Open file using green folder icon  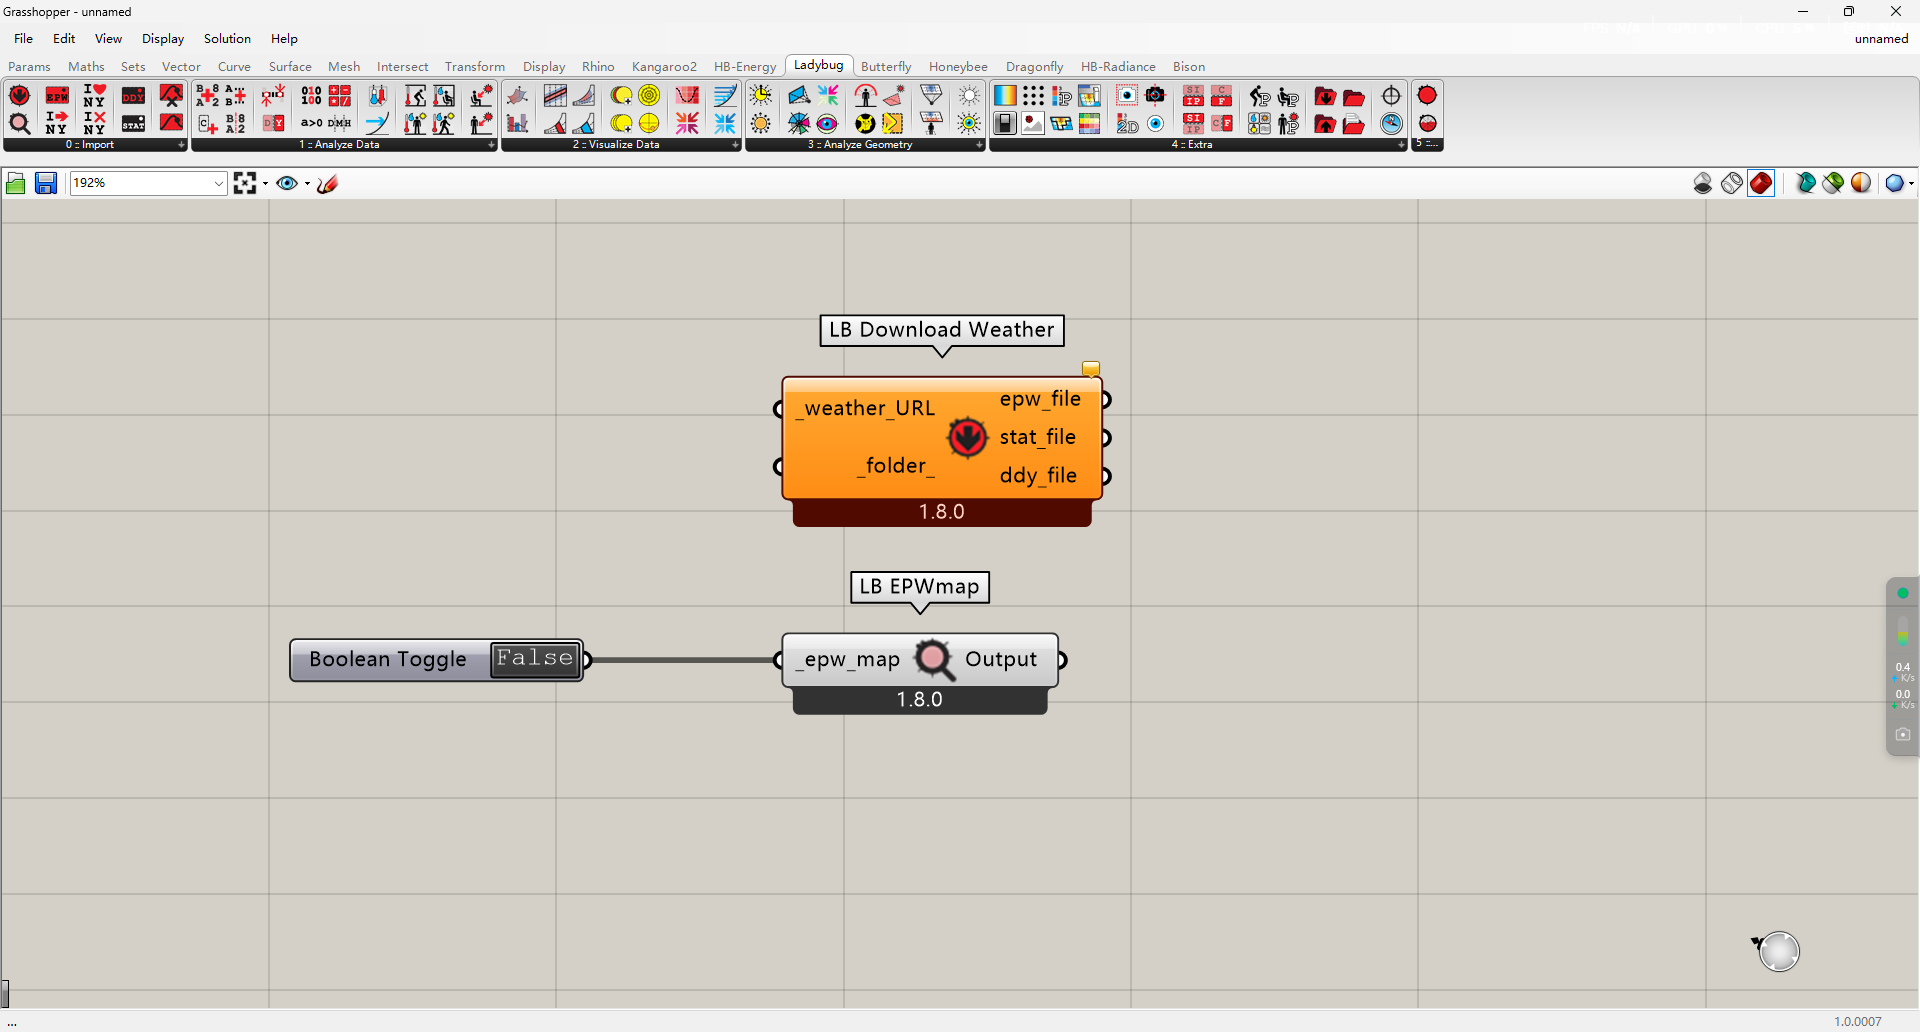16,183
